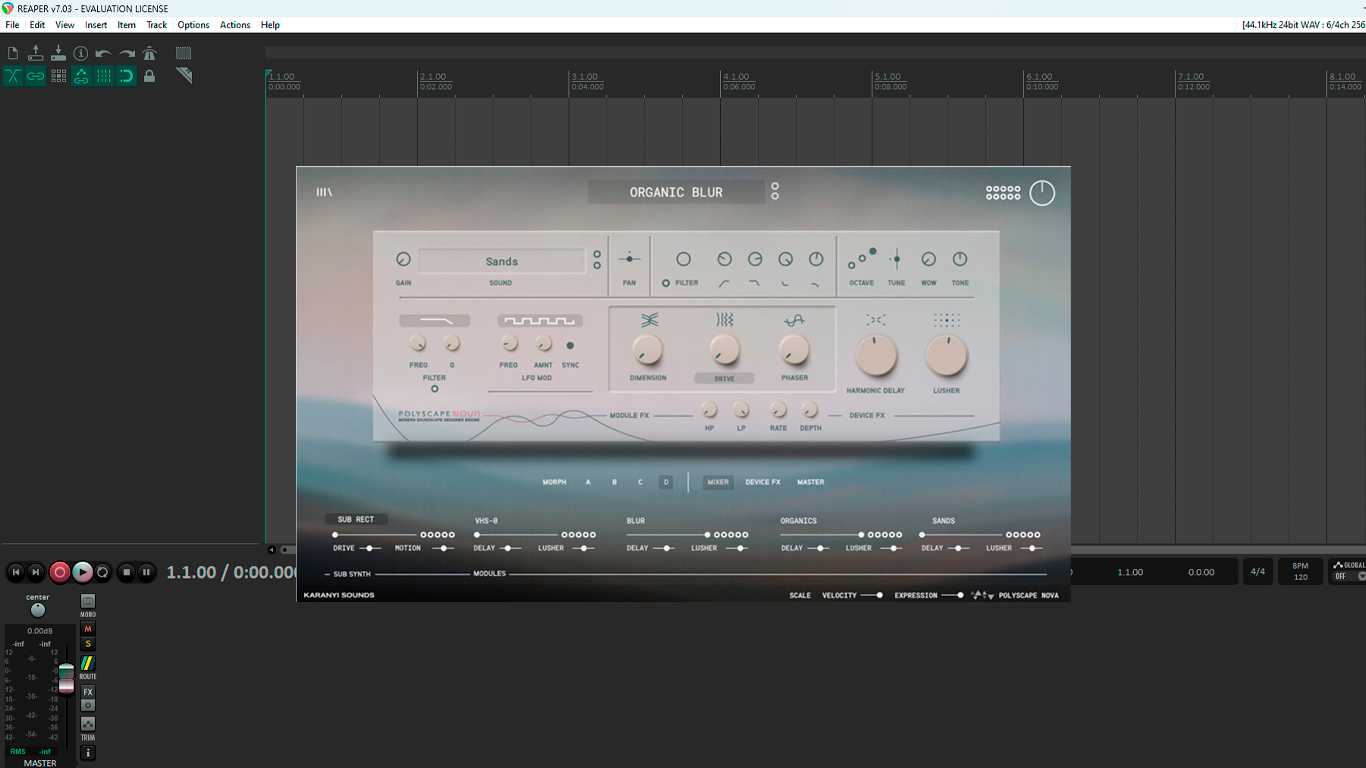
Task: Toggle the LFO SYNC dot
Action: [570, 345]
